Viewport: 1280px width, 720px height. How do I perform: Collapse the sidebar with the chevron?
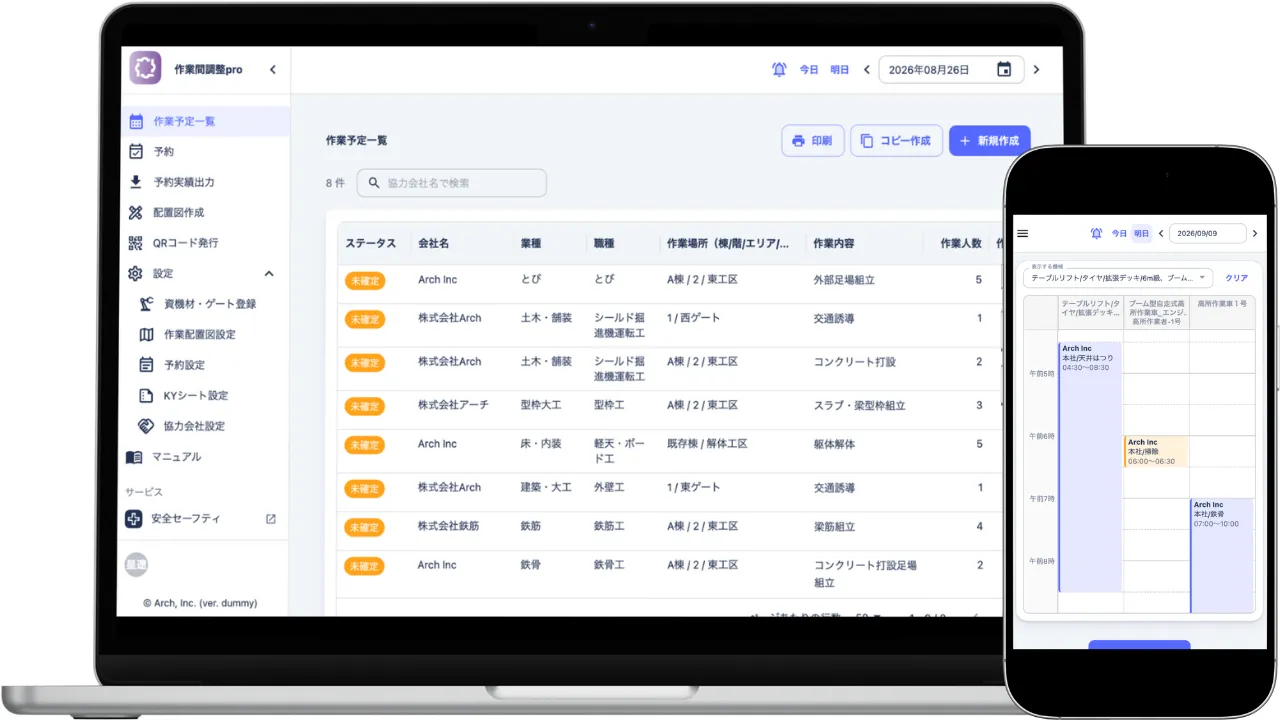tap(272, 70)
